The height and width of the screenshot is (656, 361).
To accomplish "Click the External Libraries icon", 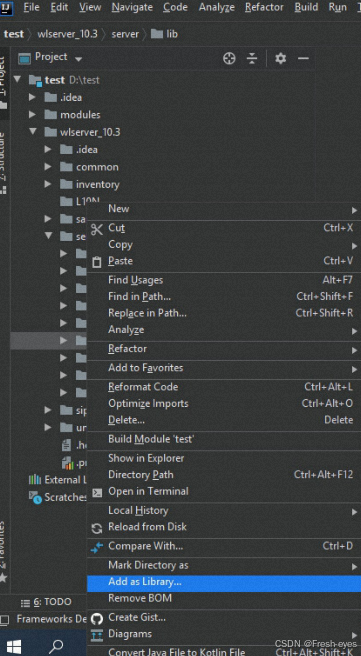I will (35, 479).
